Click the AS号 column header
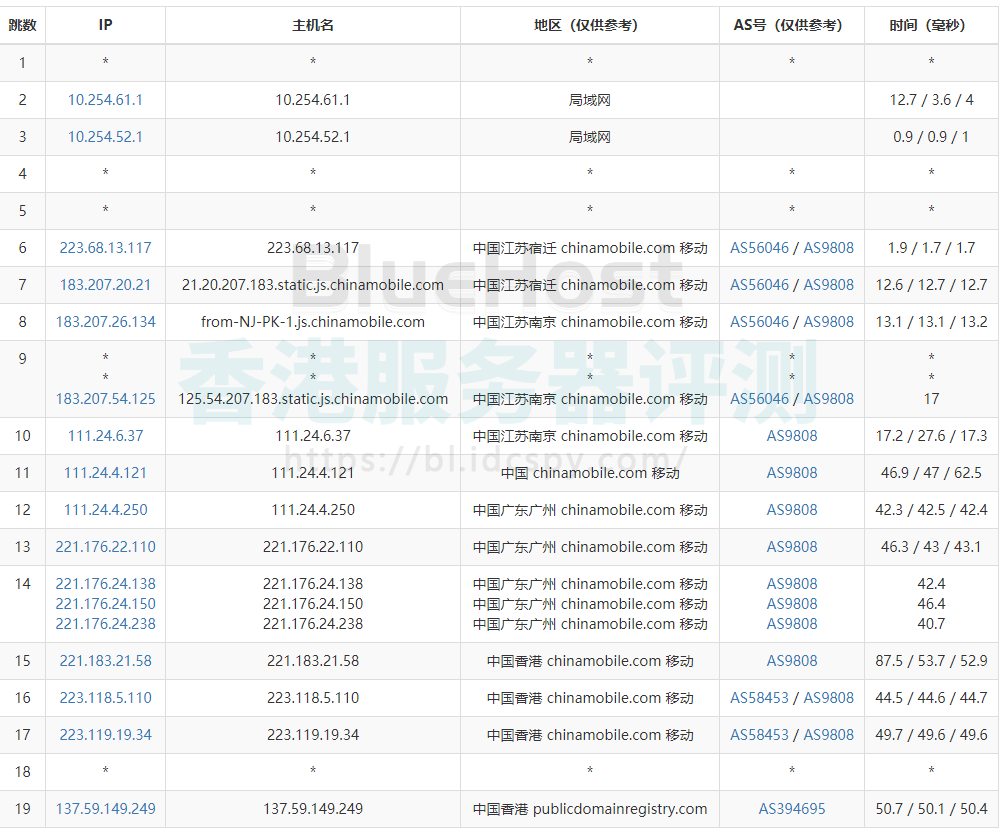 pos(791,25)
